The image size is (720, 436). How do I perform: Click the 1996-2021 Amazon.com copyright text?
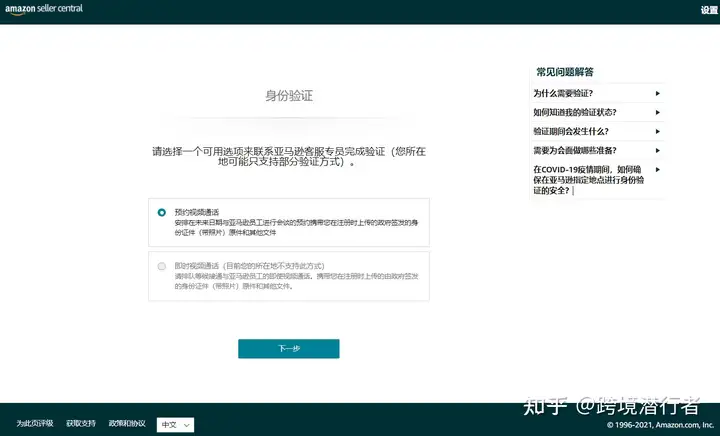tap(660, 425)
